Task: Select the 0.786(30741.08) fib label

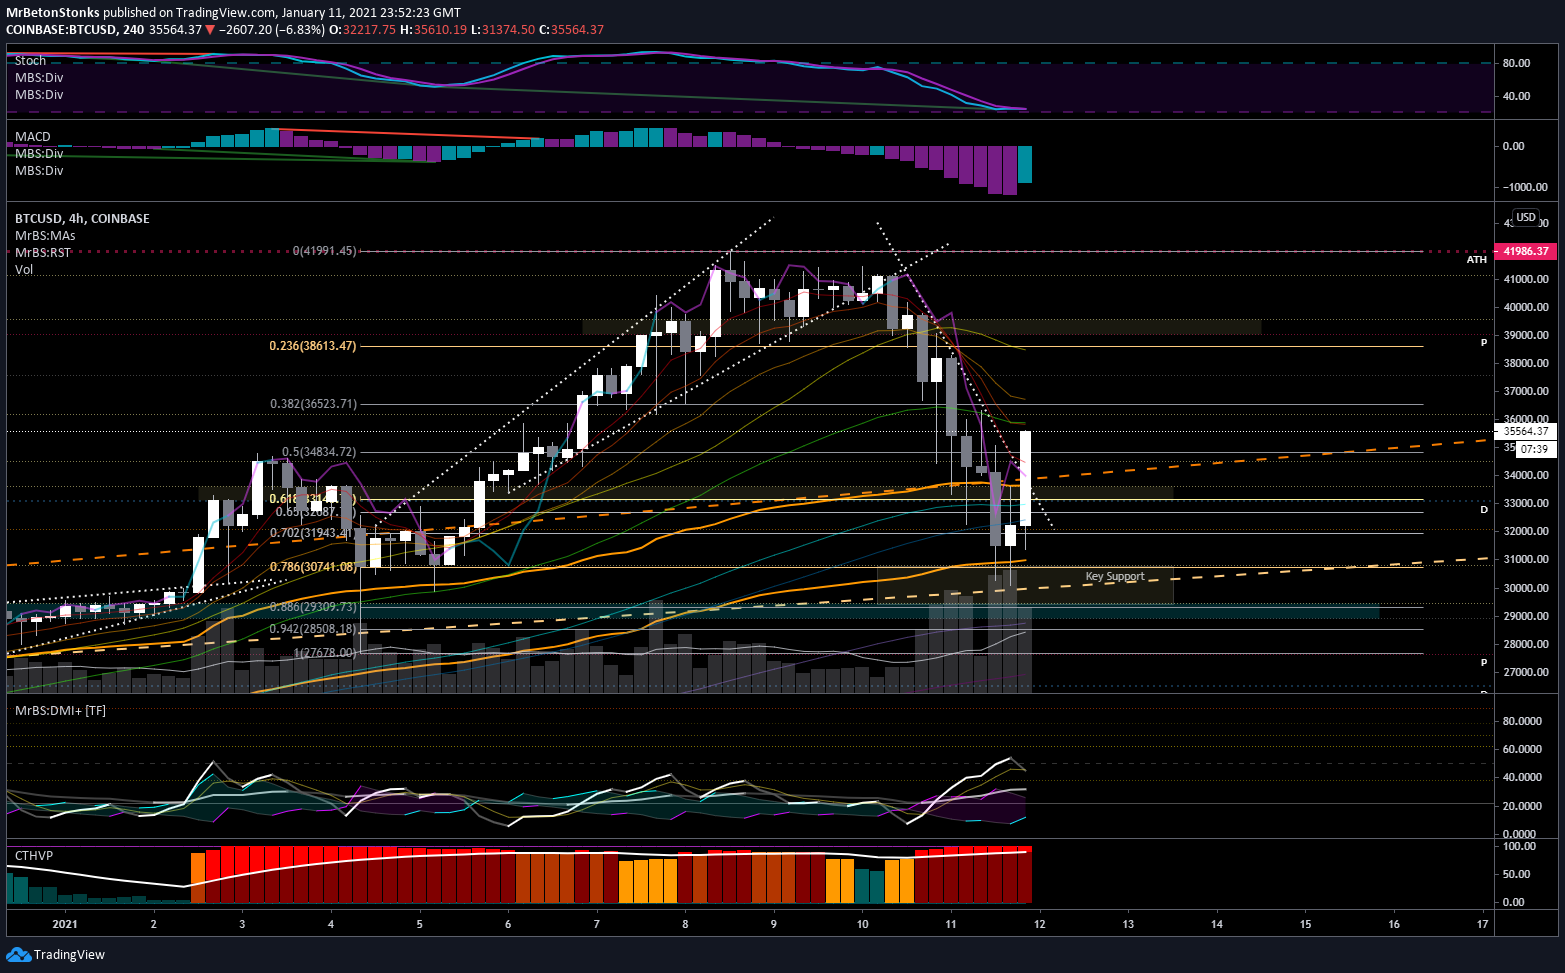Action: pyautogui.click(x=313, y=566)
